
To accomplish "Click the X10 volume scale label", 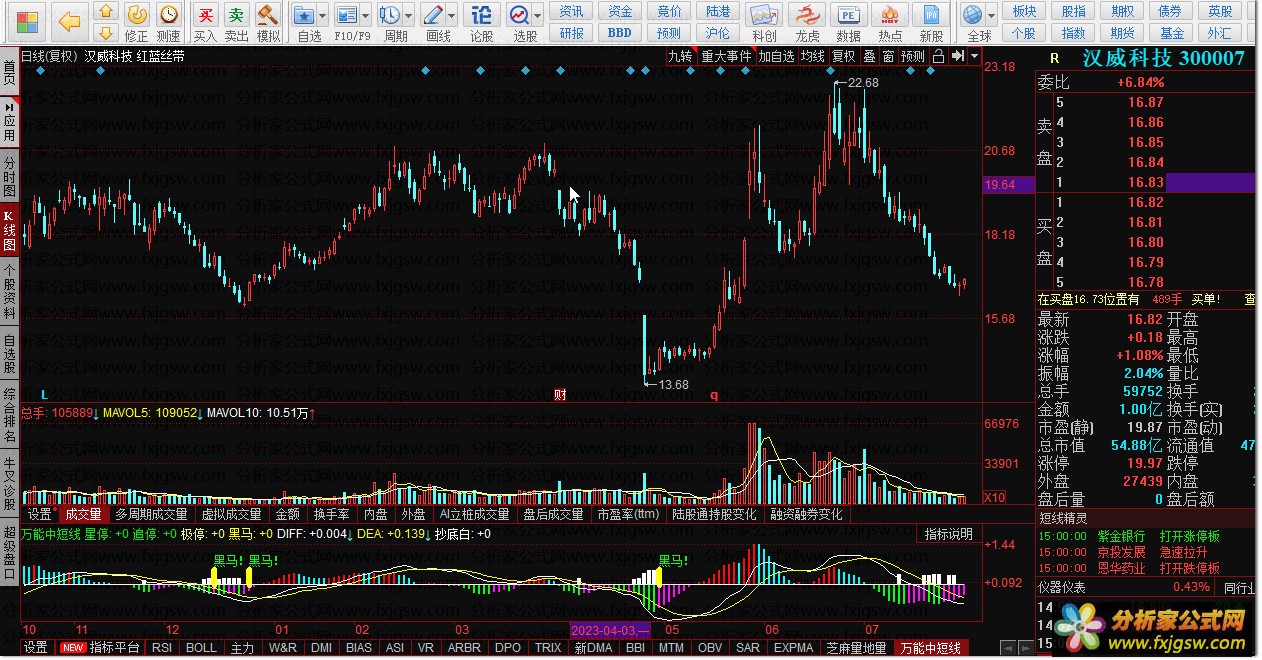I will [996, 497].
